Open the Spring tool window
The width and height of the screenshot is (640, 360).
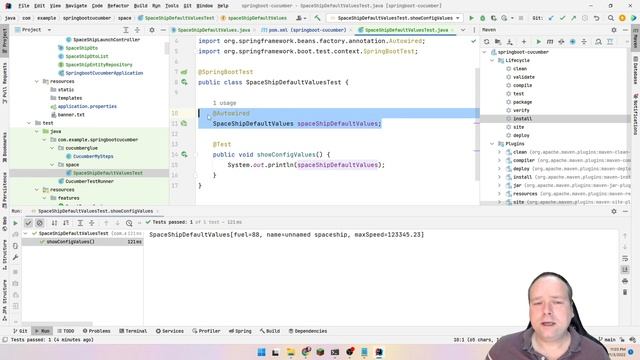240,331
